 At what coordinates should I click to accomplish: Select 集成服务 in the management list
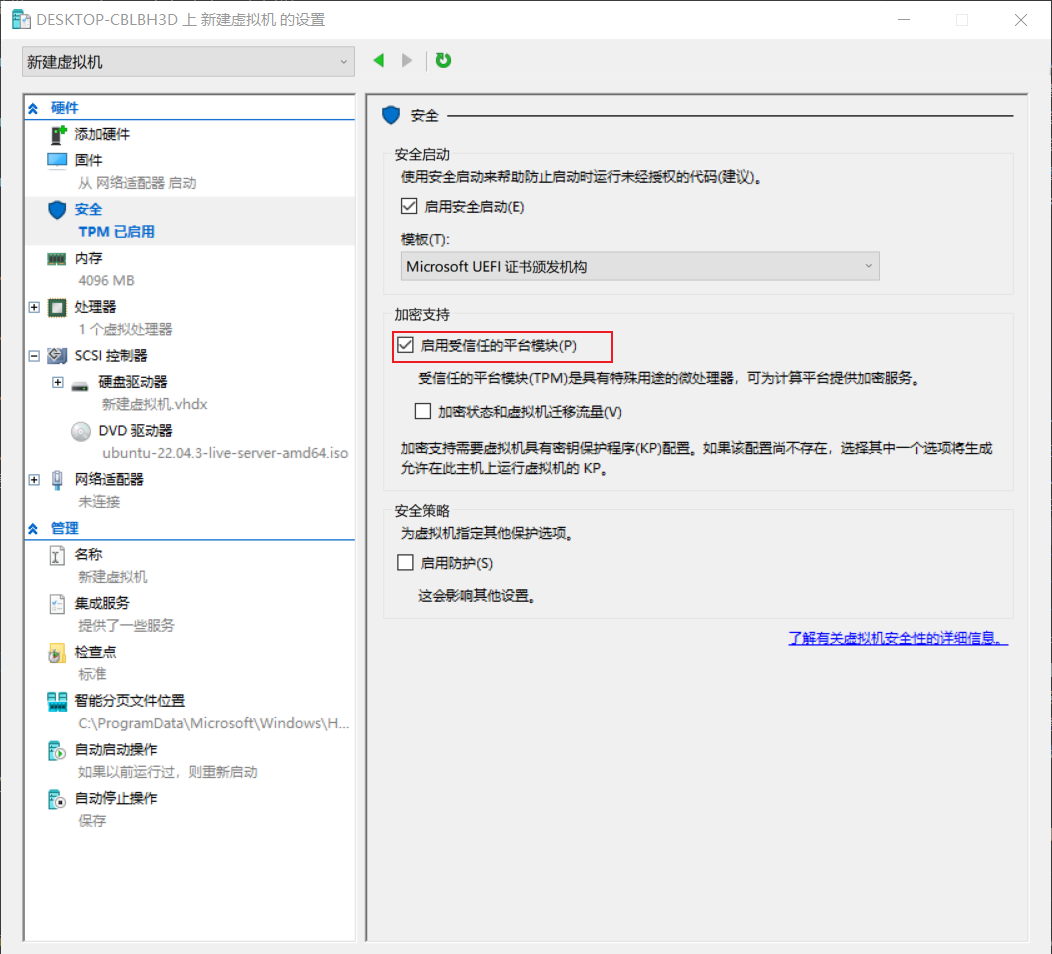(x=102, y=603)
